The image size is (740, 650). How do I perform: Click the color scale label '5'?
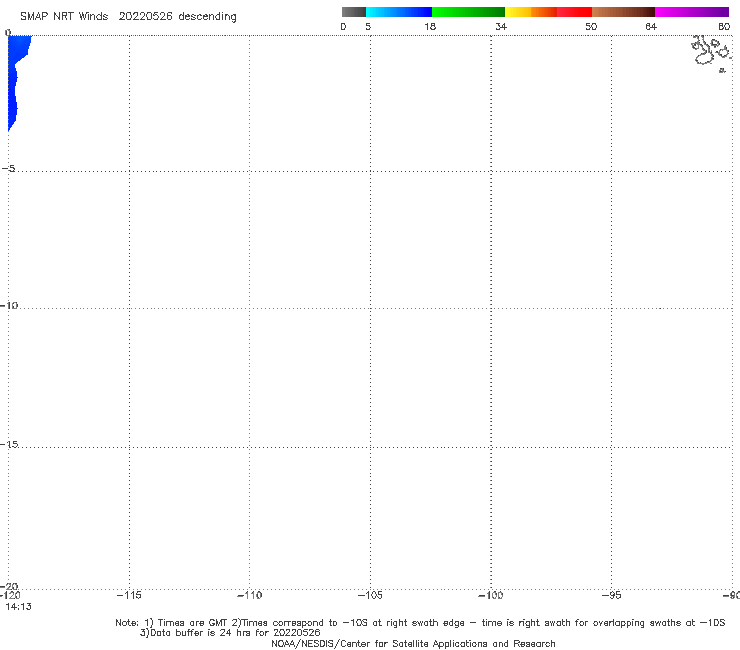pyautogui.click(x=368, y=26)
